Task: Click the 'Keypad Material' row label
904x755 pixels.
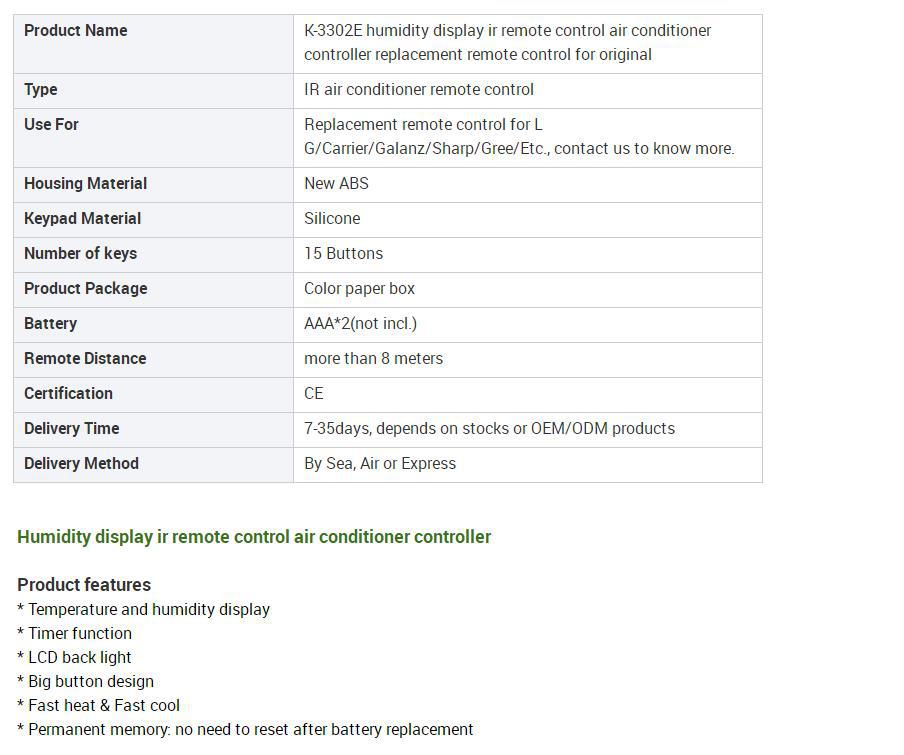Action: (82, 218)
